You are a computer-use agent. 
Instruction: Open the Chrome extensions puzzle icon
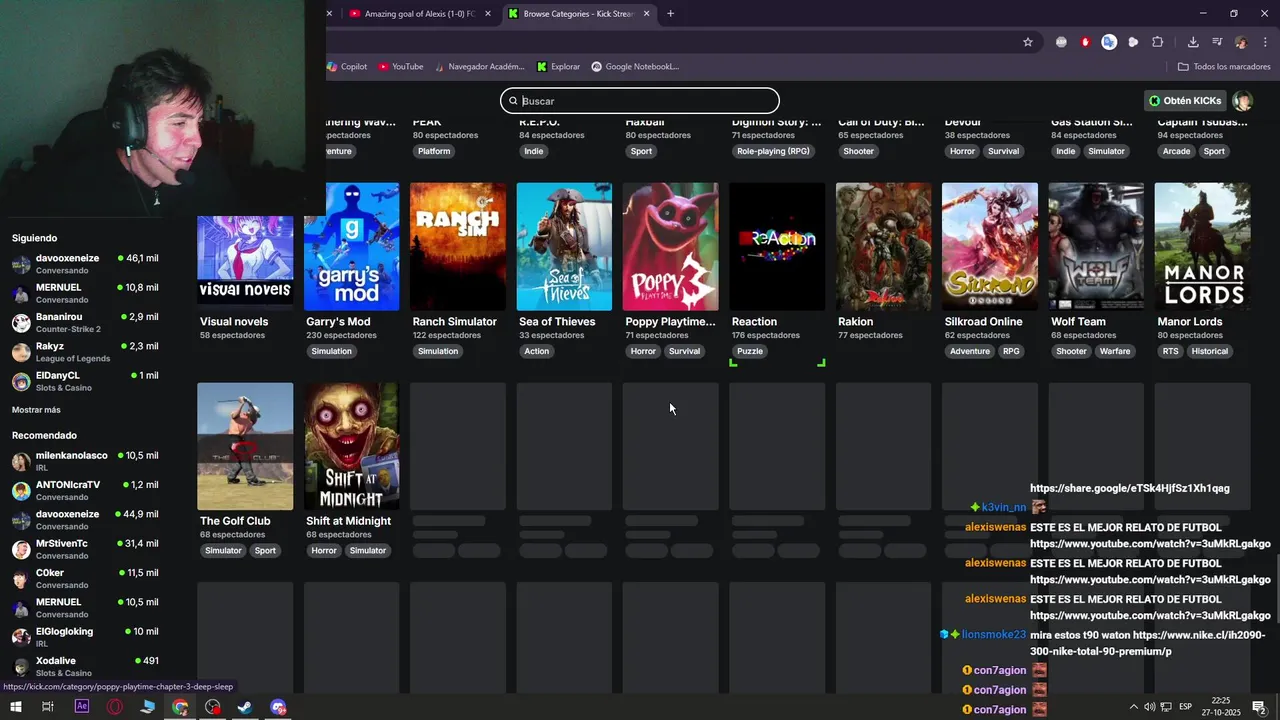pyautogui.click(x=1157, y=42)
